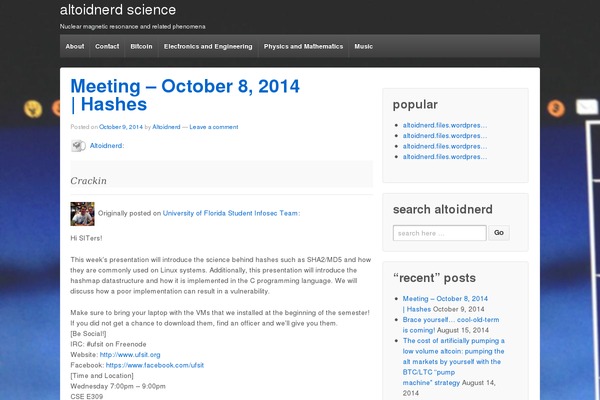The width and height of the screenshot is (600, 400).
Task: Open the Meeting – October 8, 2014 Hashes headline
Action: (x=185, y=95)
